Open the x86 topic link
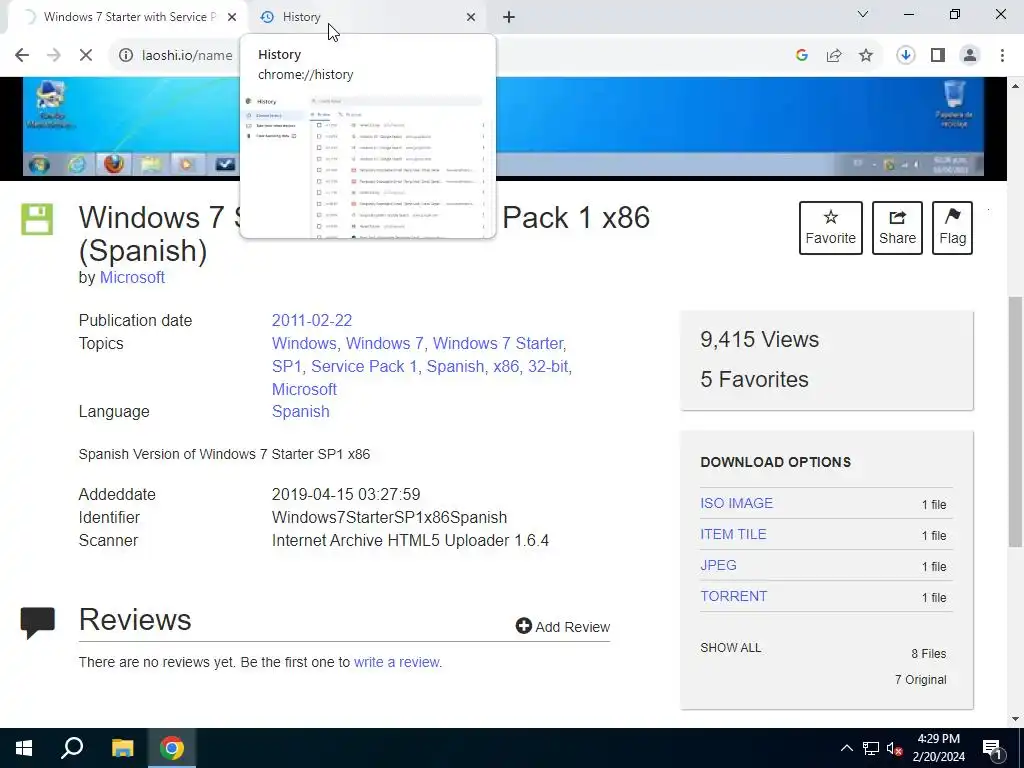This screenshot has width=1024, height=768. coord(506,366)
